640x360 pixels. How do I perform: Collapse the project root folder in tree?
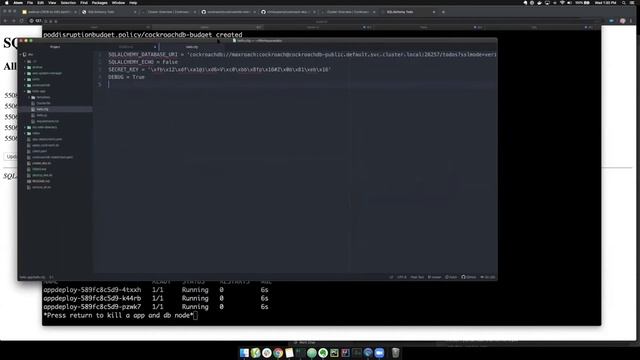click(x=21, y=54)
